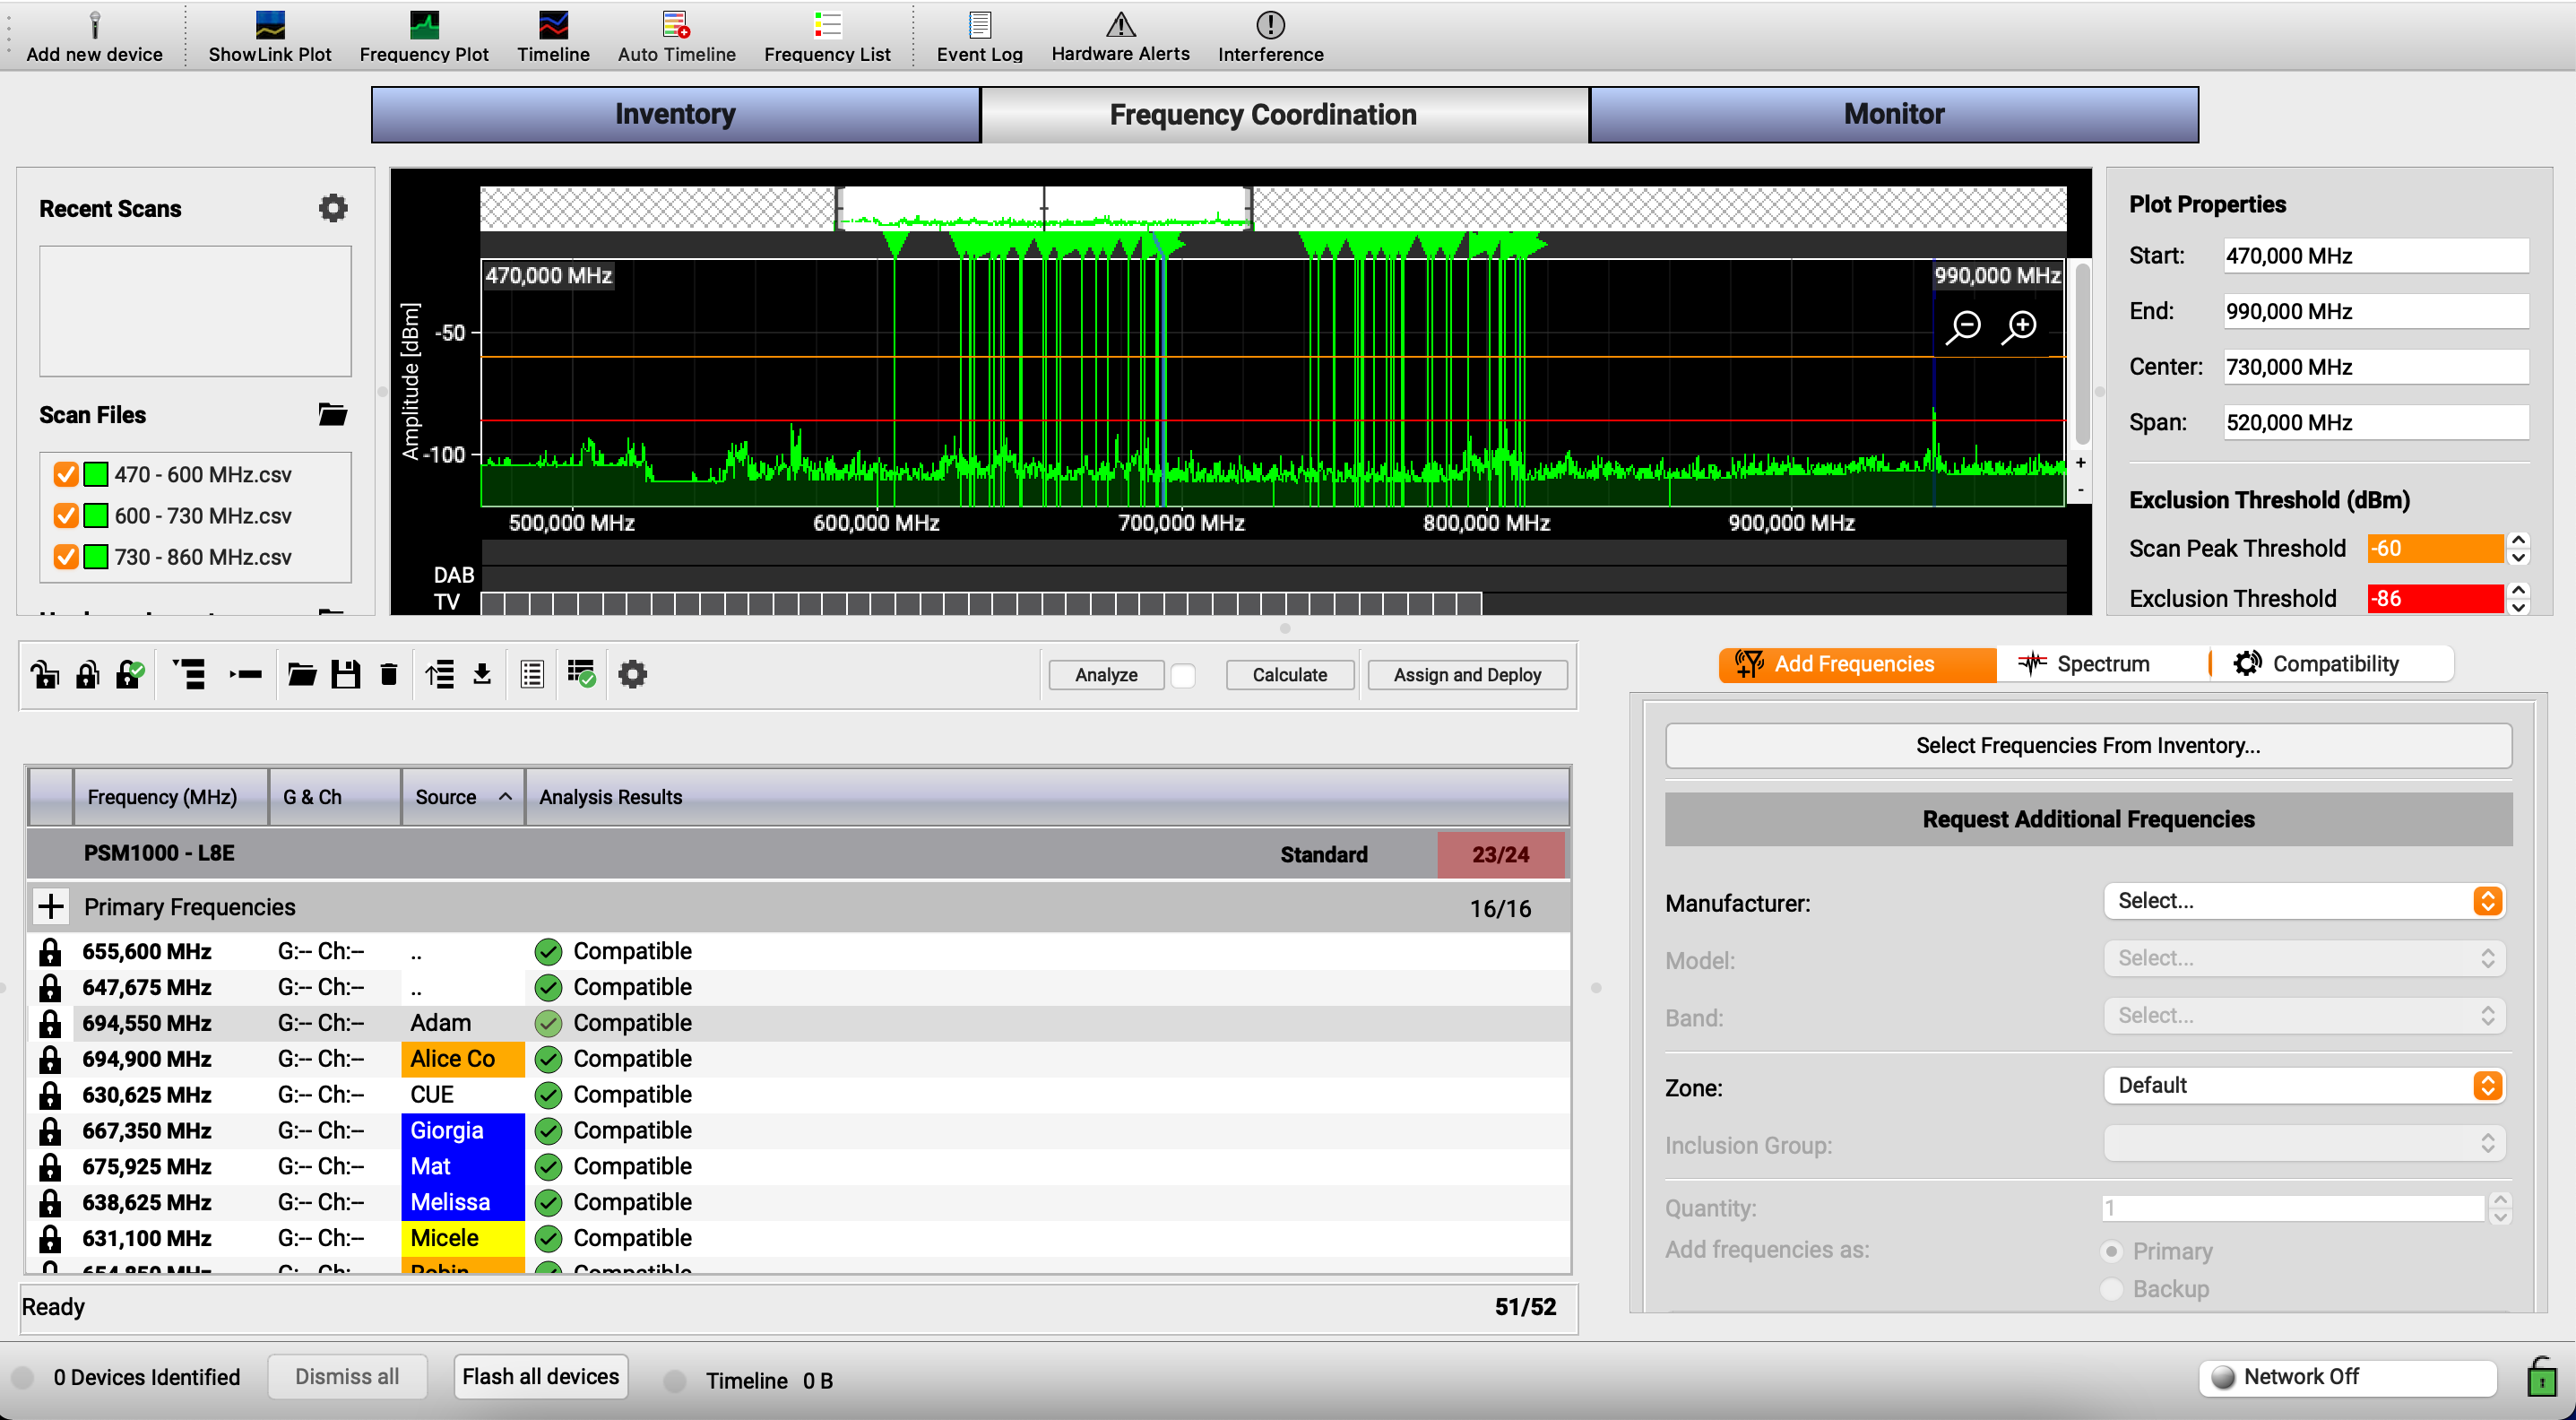
Task: Open the ShowLink Plot
Action: point(269,33)
